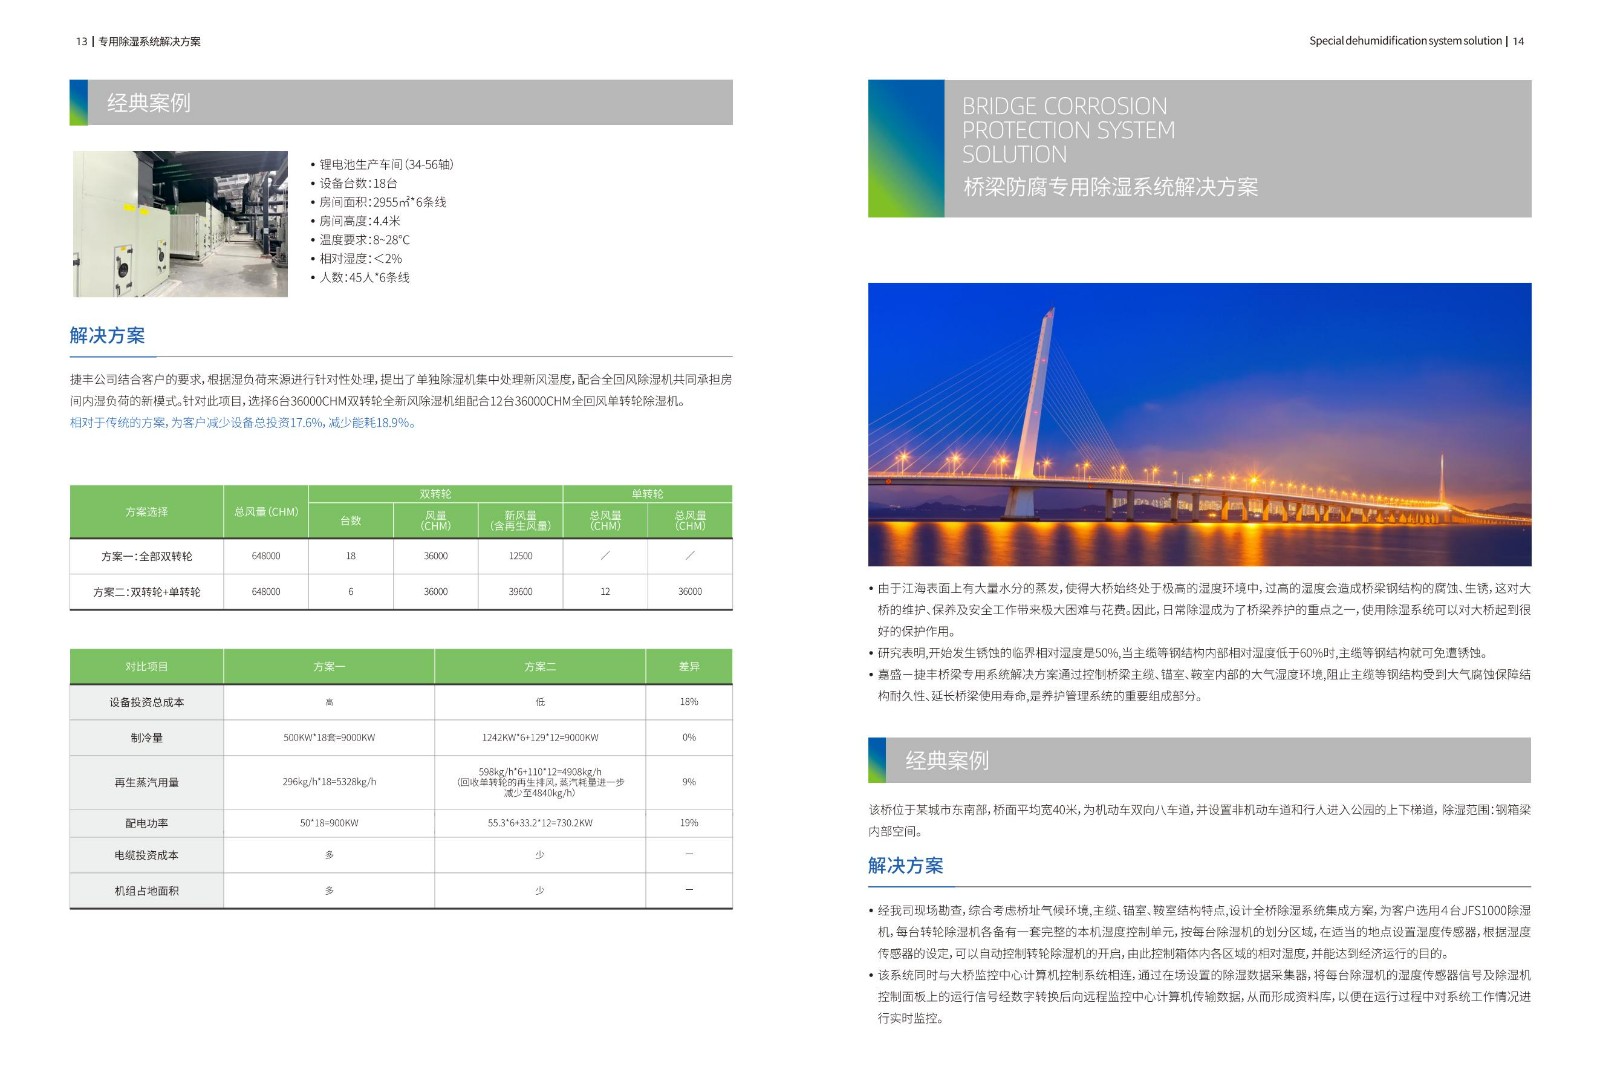
Task: Click the 差异 column header
Action: [x=689, y=667]
